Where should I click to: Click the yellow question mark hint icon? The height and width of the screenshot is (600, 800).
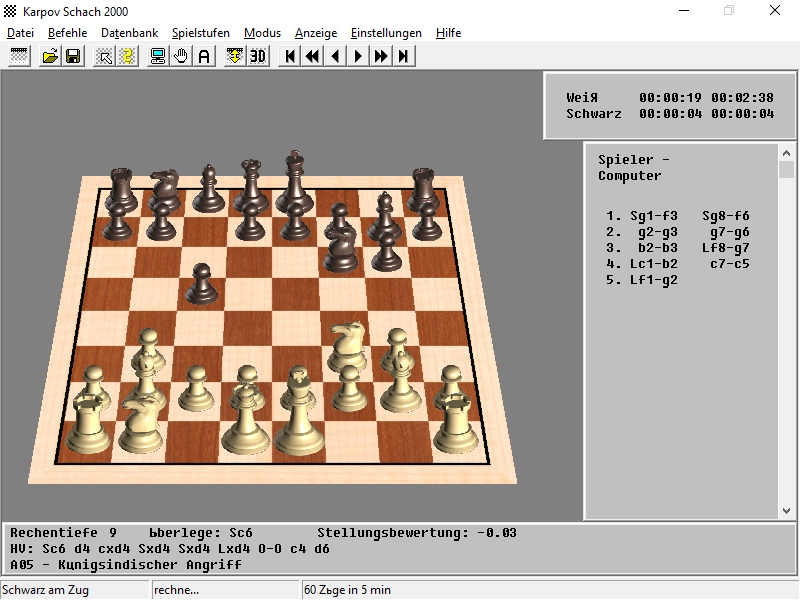pos(127,56)
